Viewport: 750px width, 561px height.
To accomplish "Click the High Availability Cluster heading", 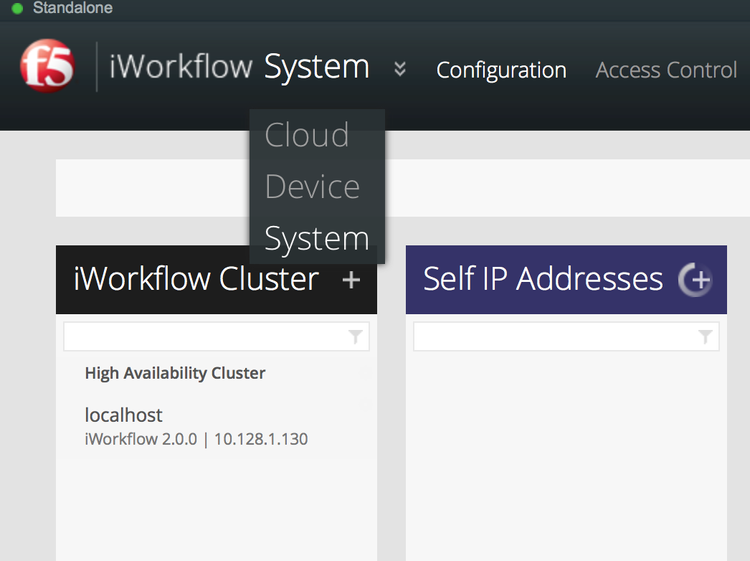I will coord(175,373).
